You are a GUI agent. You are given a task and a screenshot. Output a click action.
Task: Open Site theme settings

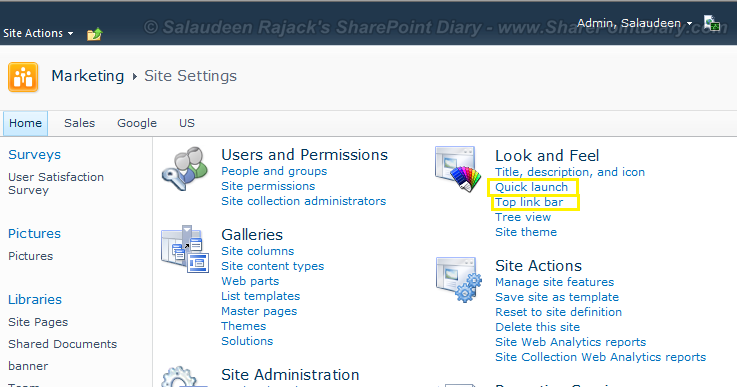point(526,232)
